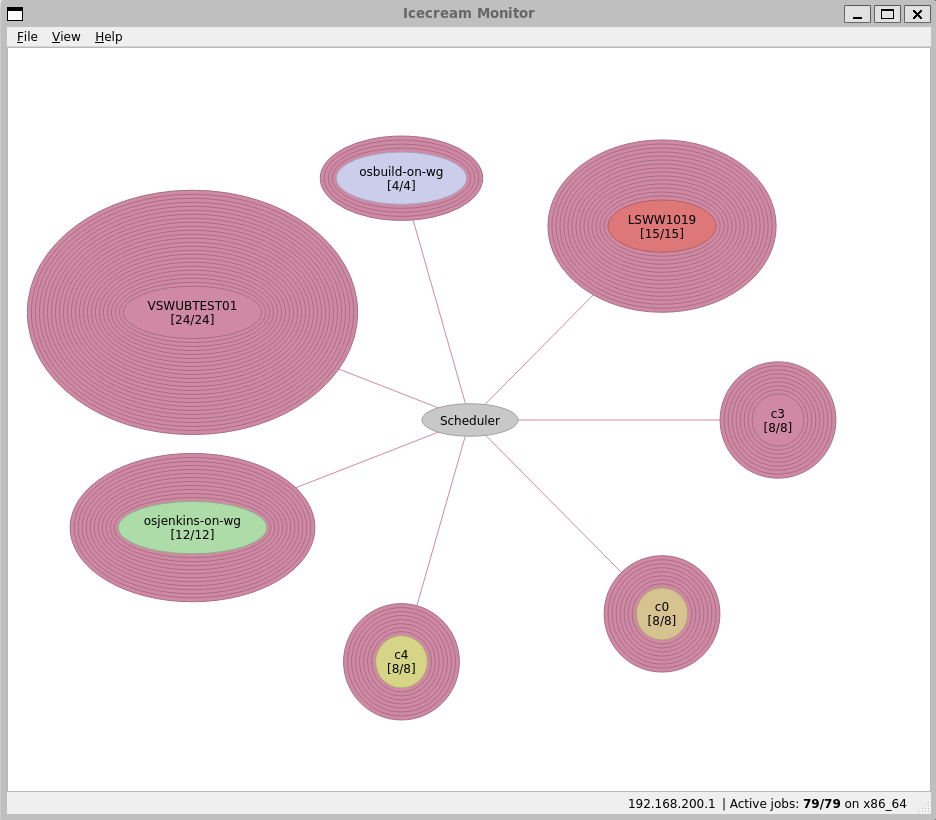Click the VSWUBTEST01 host node
Image resolution: width=936 pixels, height=820 pixels.
[192, 313]
